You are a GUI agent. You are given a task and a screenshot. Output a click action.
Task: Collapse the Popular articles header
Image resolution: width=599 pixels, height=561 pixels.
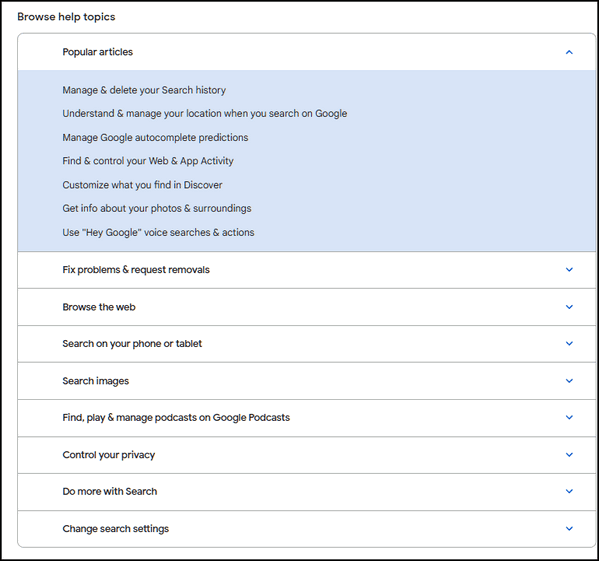306,52
